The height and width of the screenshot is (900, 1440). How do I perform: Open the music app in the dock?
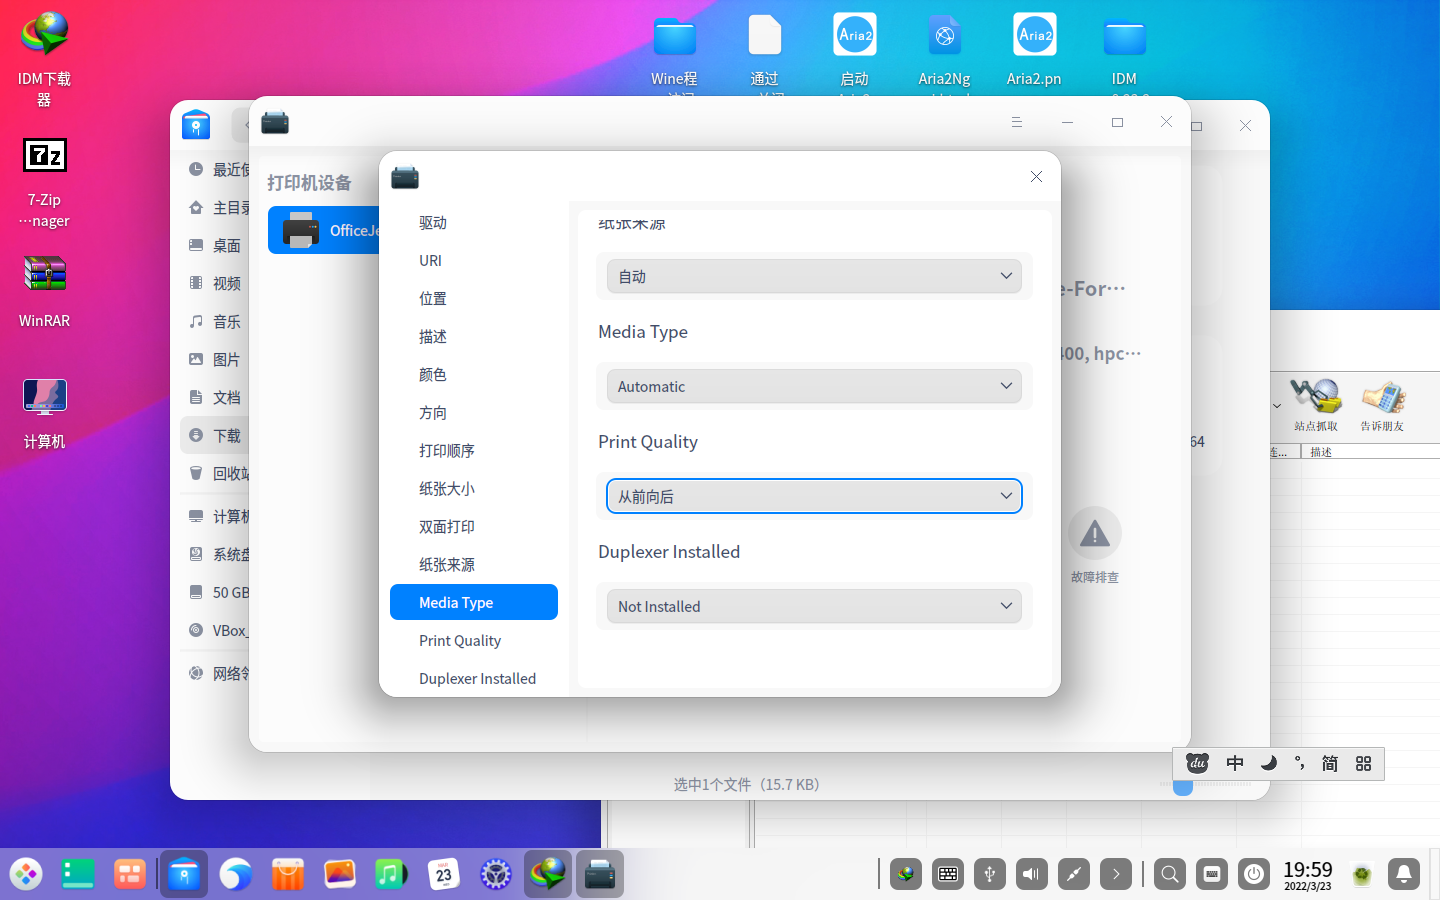[392, 874]
